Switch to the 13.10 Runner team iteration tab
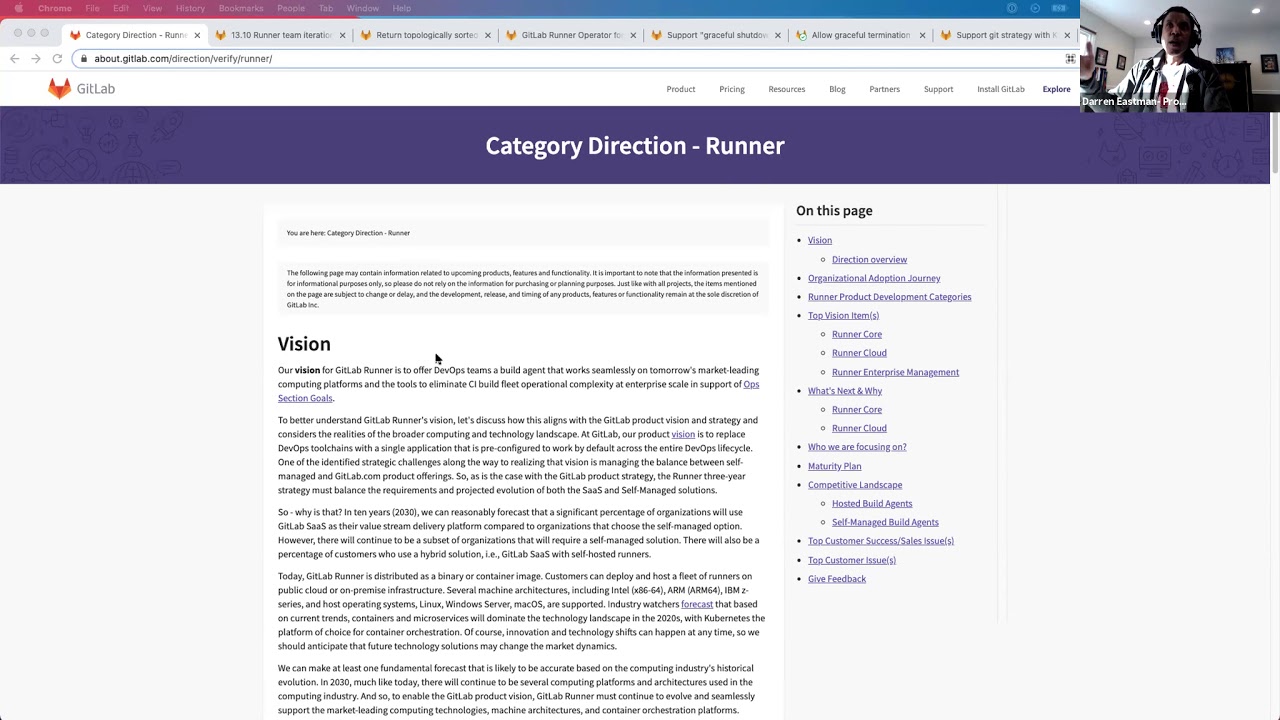The image size is (1280, 720). click(280, 35)
